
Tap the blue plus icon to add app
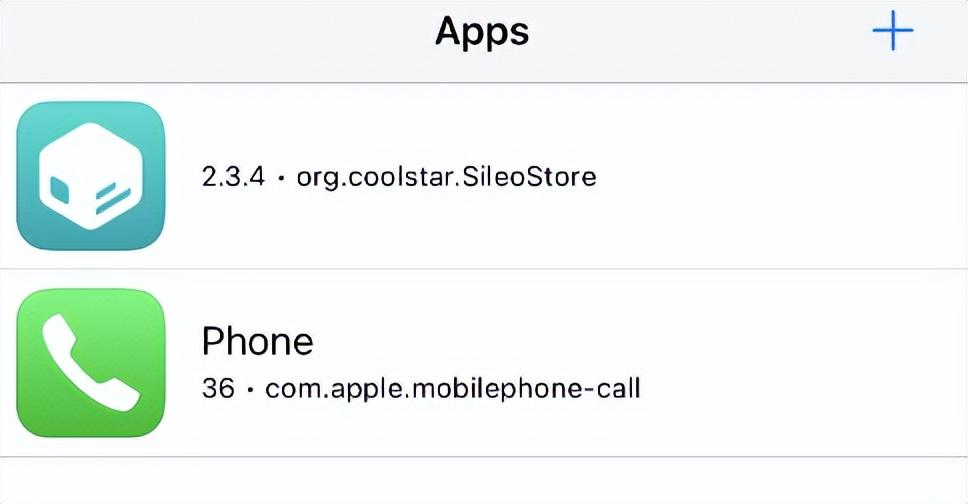click(x=893, y=30)
